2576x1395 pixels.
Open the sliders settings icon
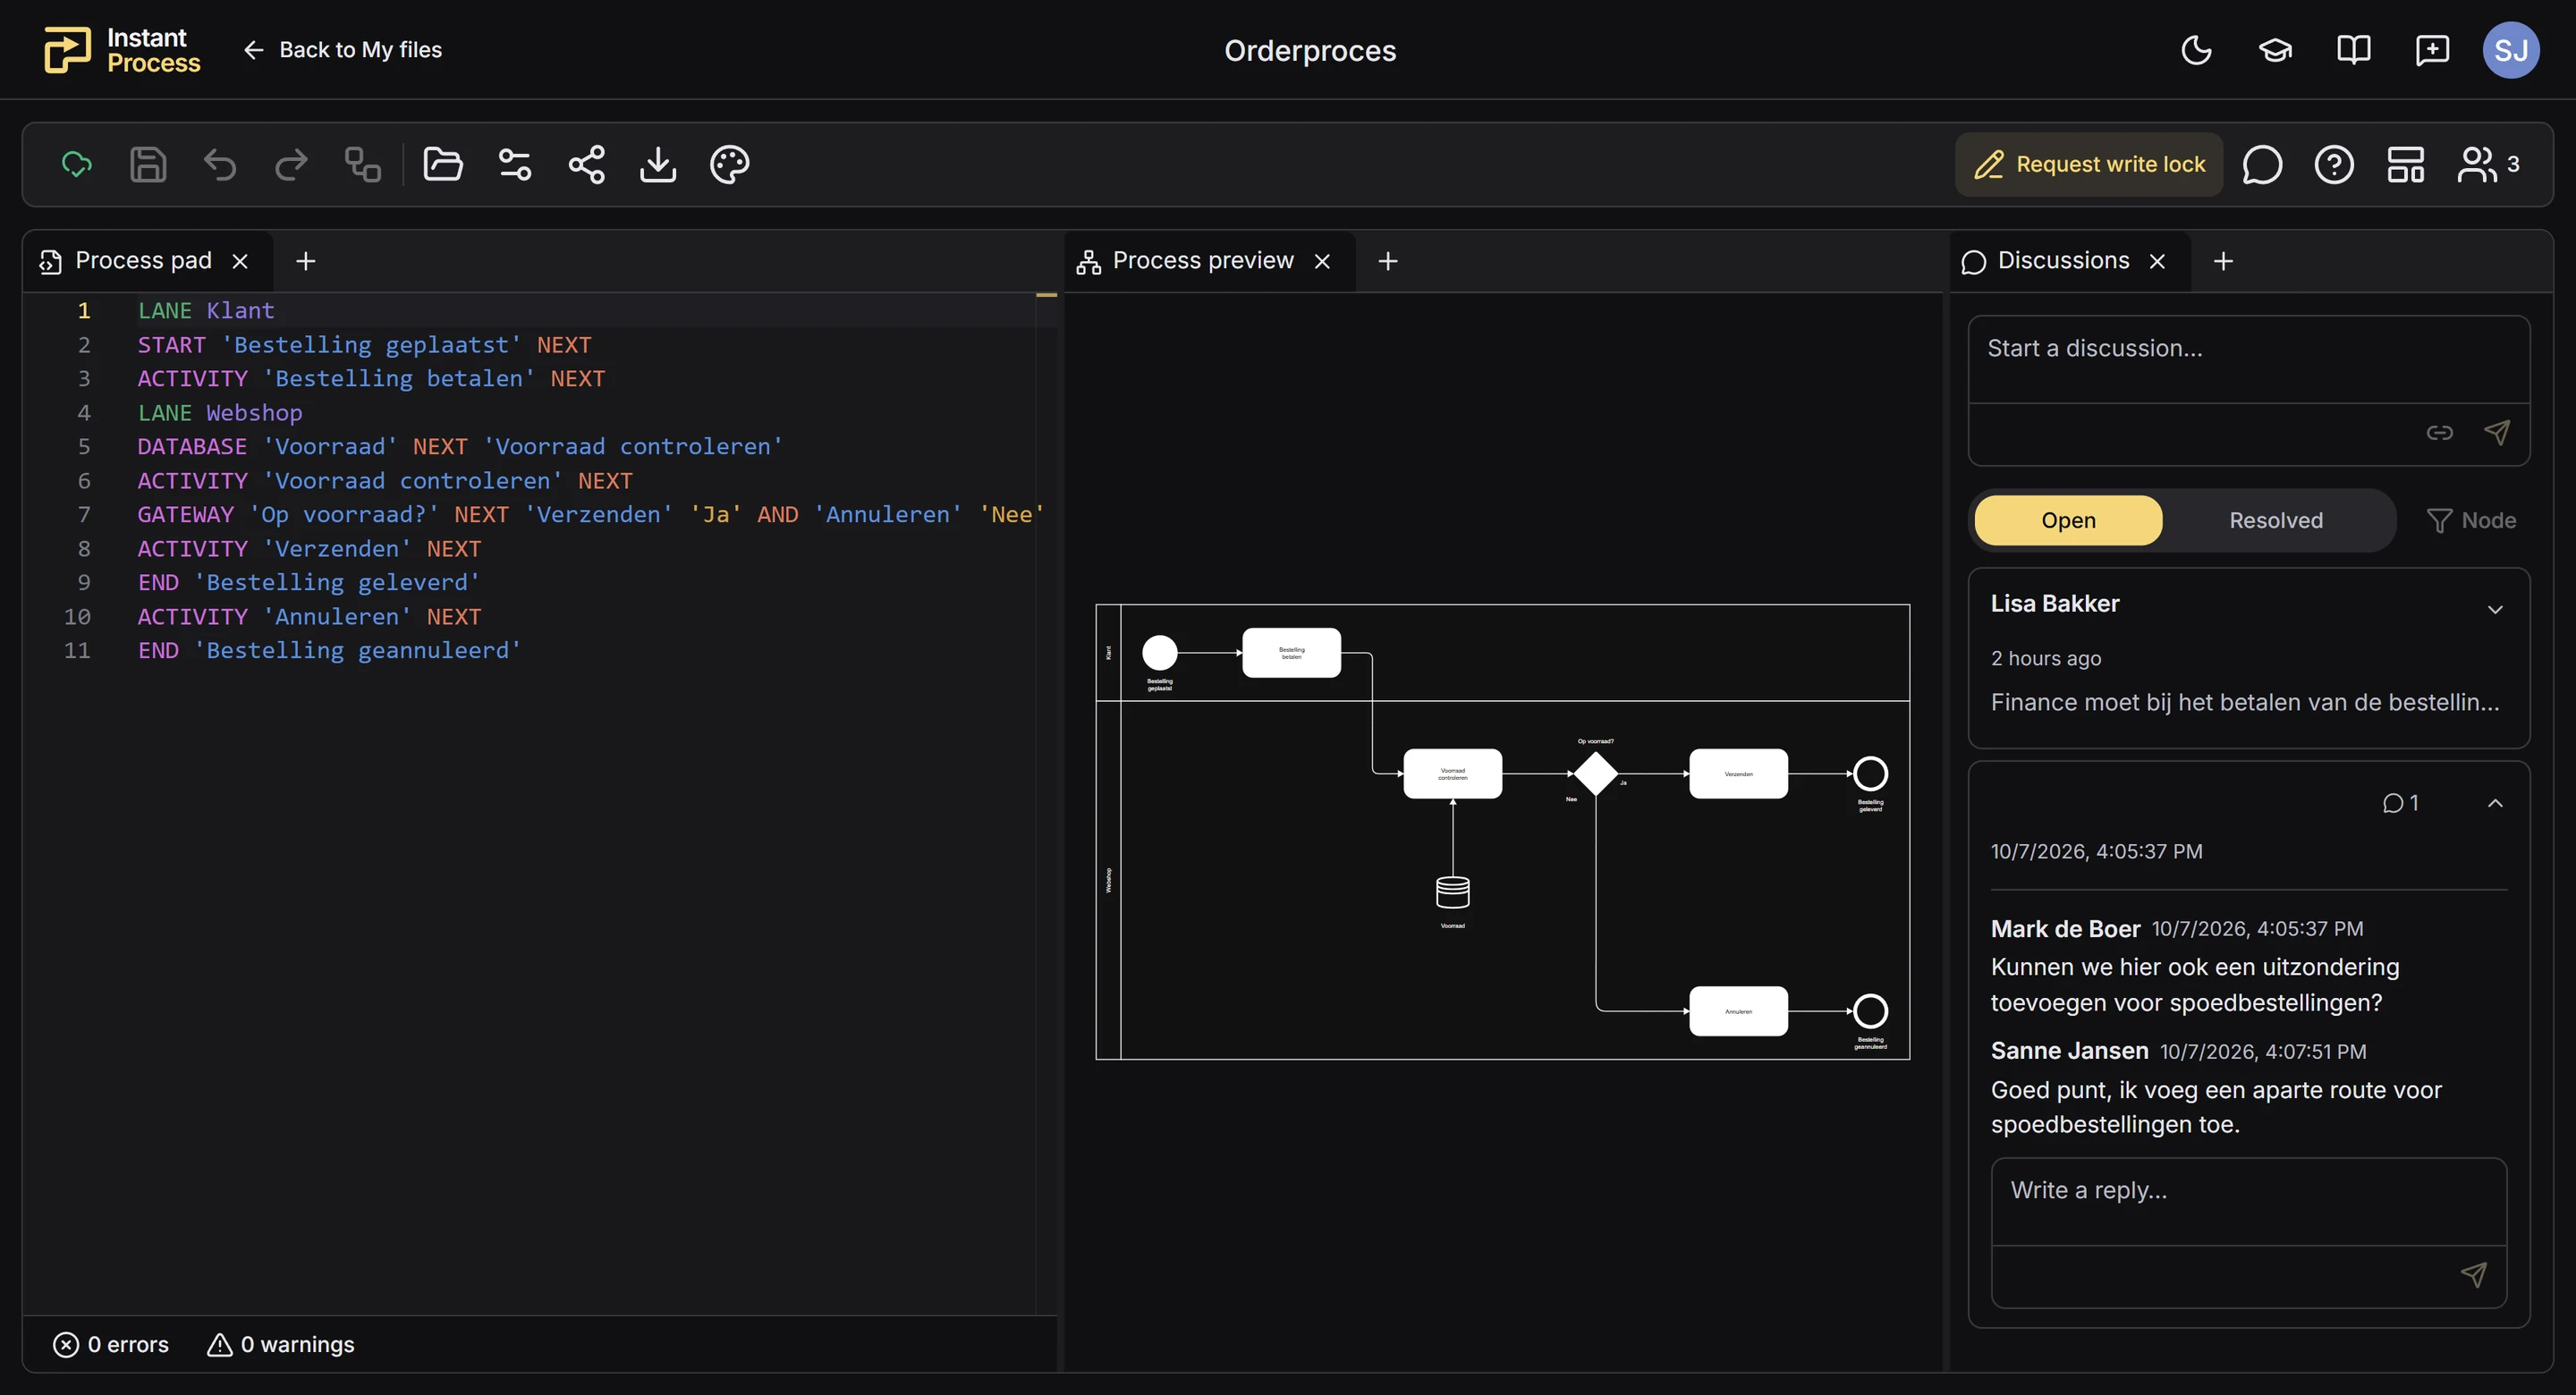coord(515,164)
